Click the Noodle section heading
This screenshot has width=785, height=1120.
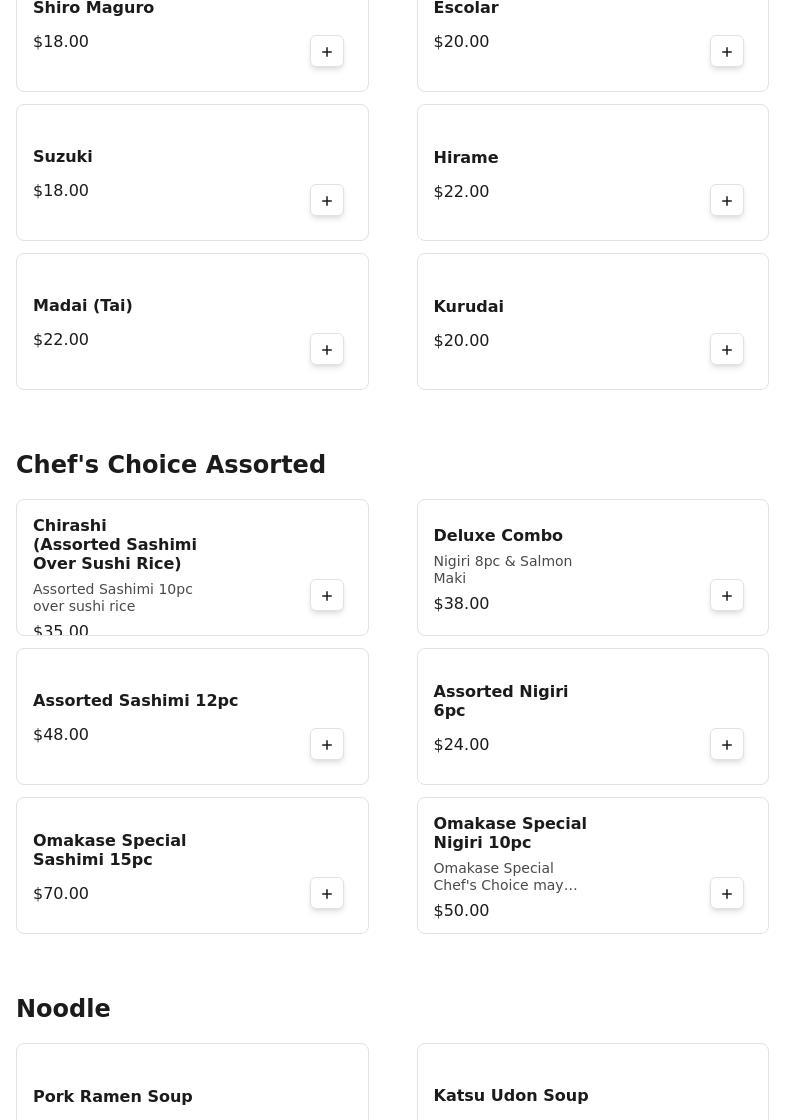click(x=63, y=1009)
